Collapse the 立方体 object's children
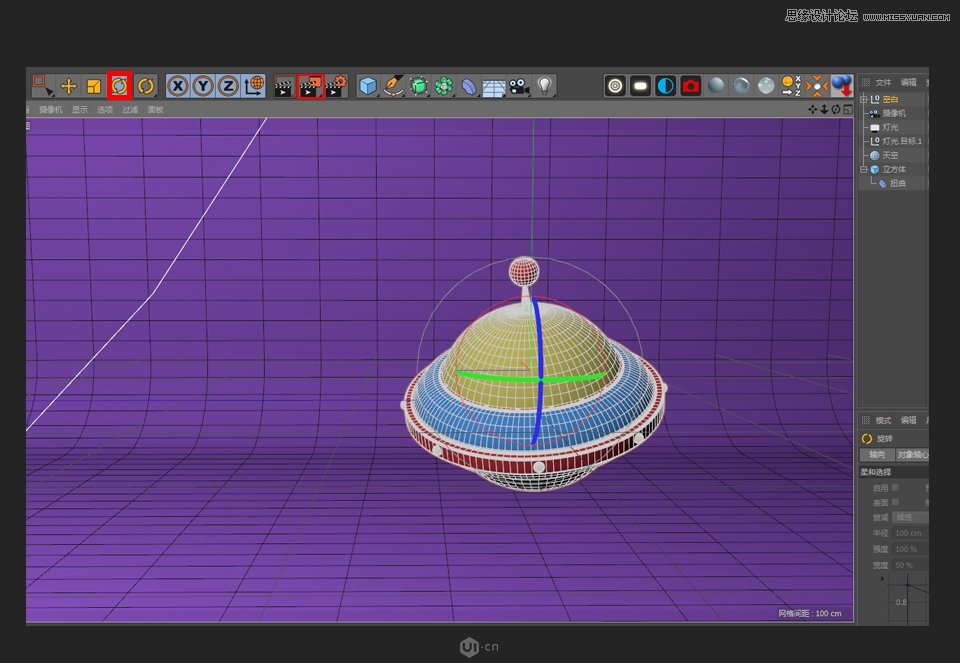Viewport: 960px width, 663px height. tap(863, 170)
